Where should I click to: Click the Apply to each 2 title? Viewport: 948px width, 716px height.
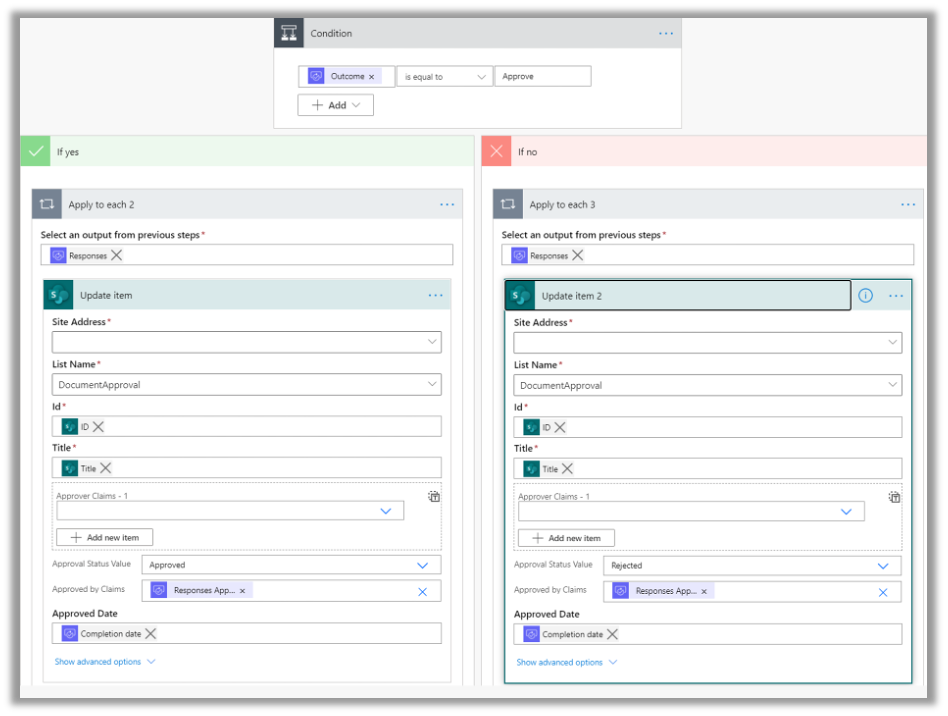(x=101, y=204)
